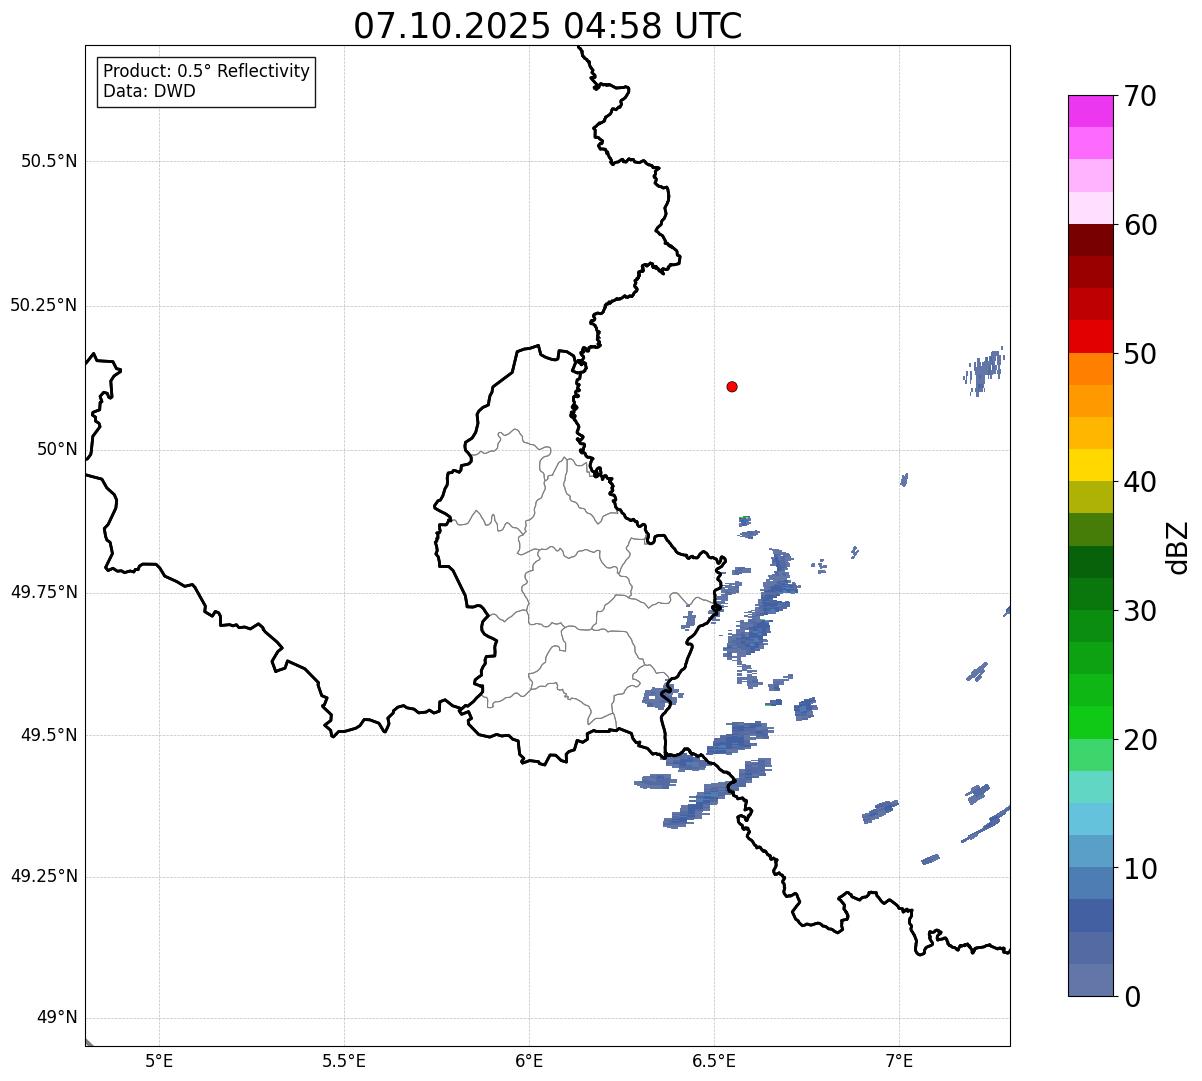Click the red radar location dot
Screen dimensions: 1202x1081
pos(732,386)
